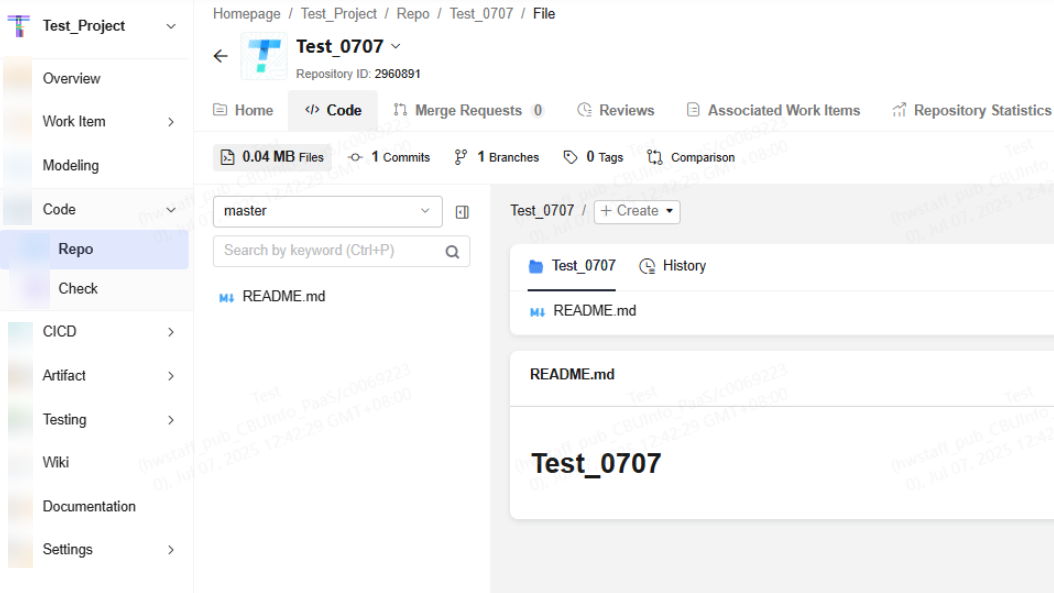Screen dimensions: 1054x593
Task: Click the Merge Requests count badge 0
Action: 537,110
